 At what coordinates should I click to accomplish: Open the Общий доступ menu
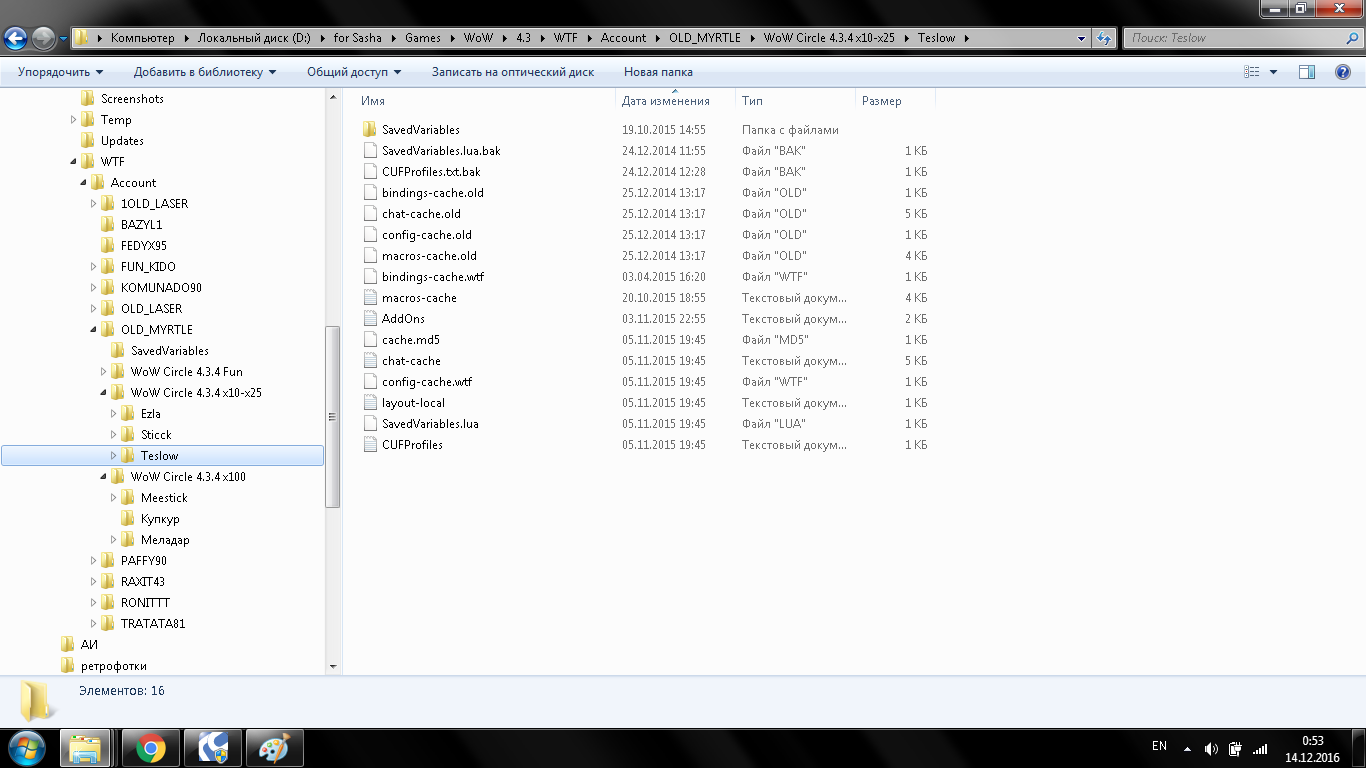pos(353,72)
